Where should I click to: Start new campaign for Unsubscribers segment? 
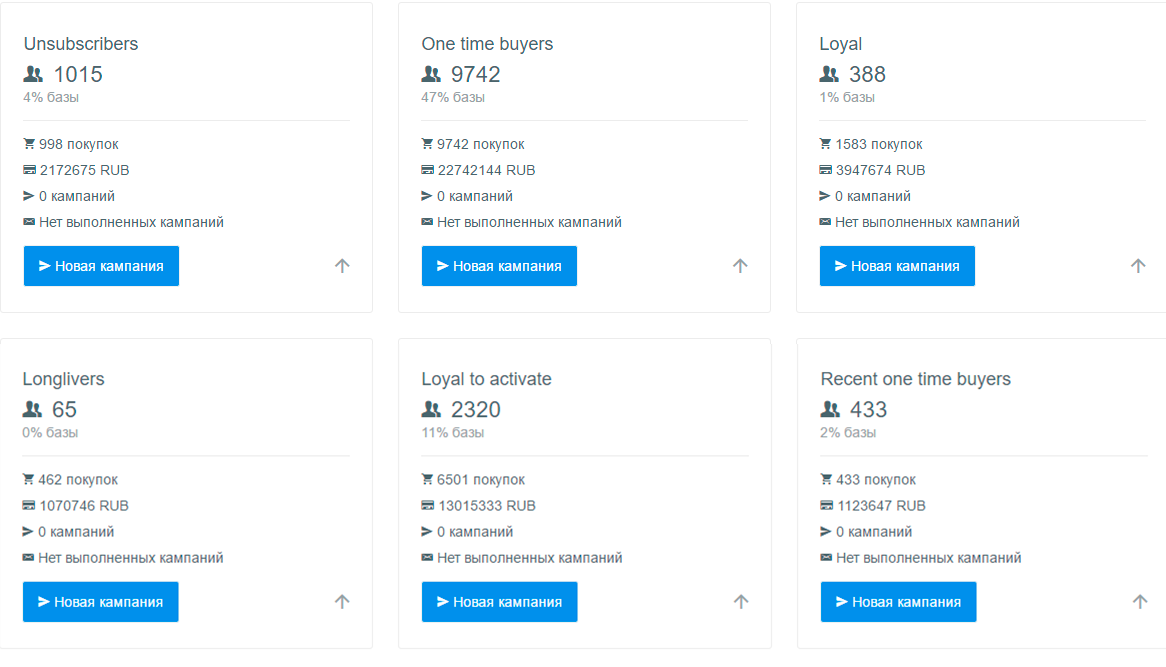click(x=101, y=266)
